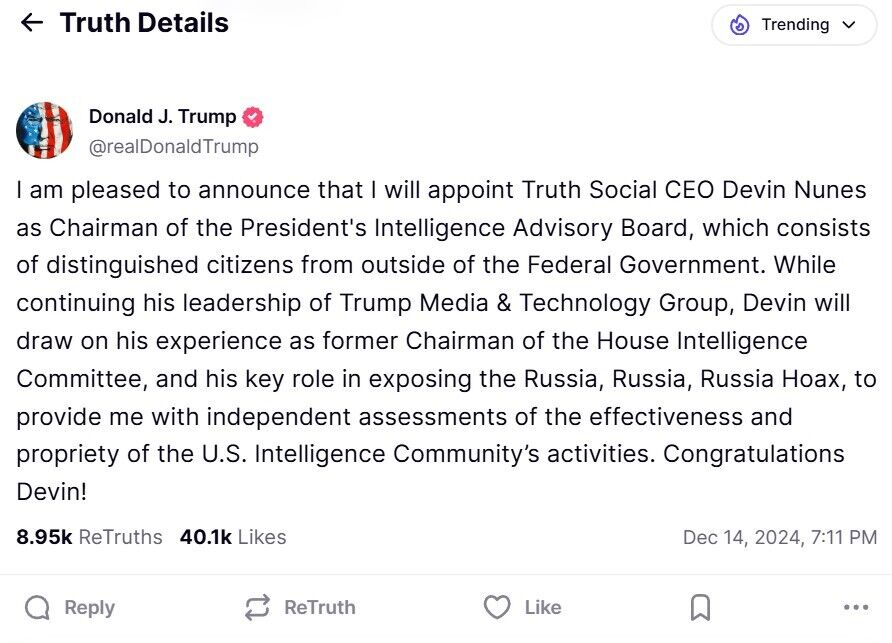Click the Dec 14, 2024 timestamp

click(779, 537)
